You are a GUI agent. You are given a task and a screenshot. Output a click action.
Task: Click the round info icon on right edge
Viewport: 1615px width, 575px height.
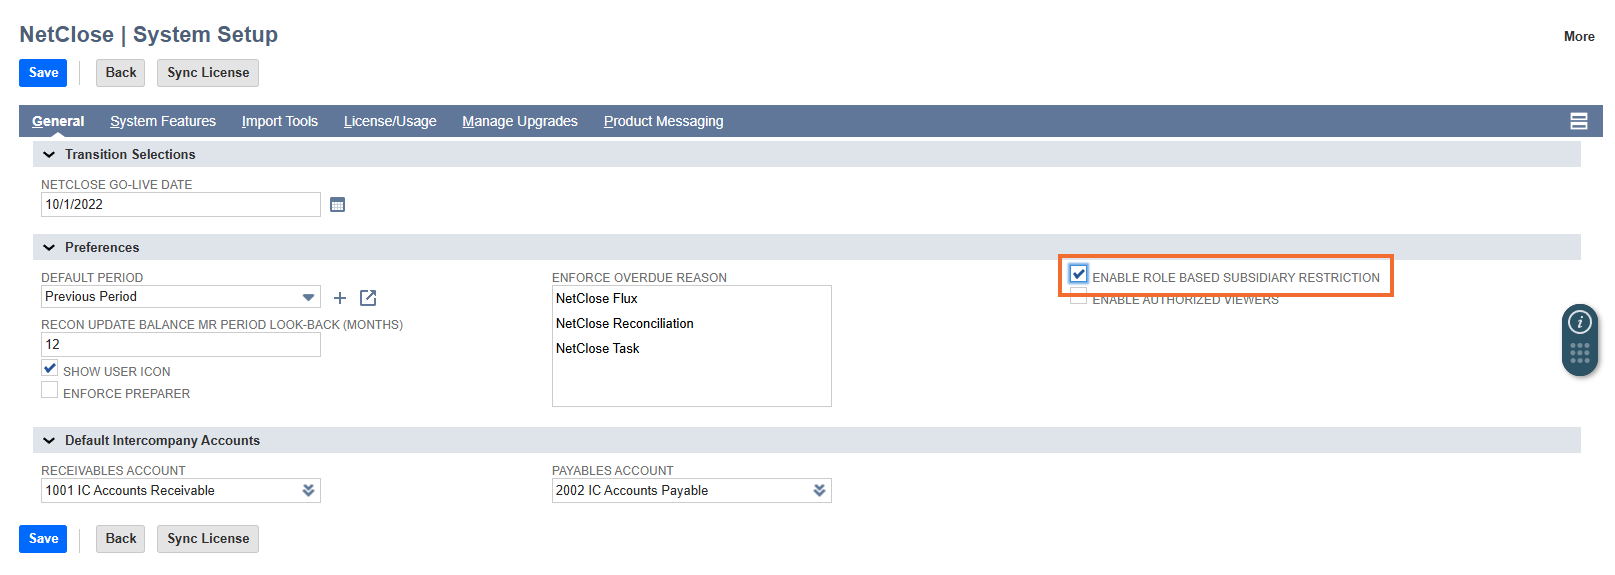tap(1580, 322)
